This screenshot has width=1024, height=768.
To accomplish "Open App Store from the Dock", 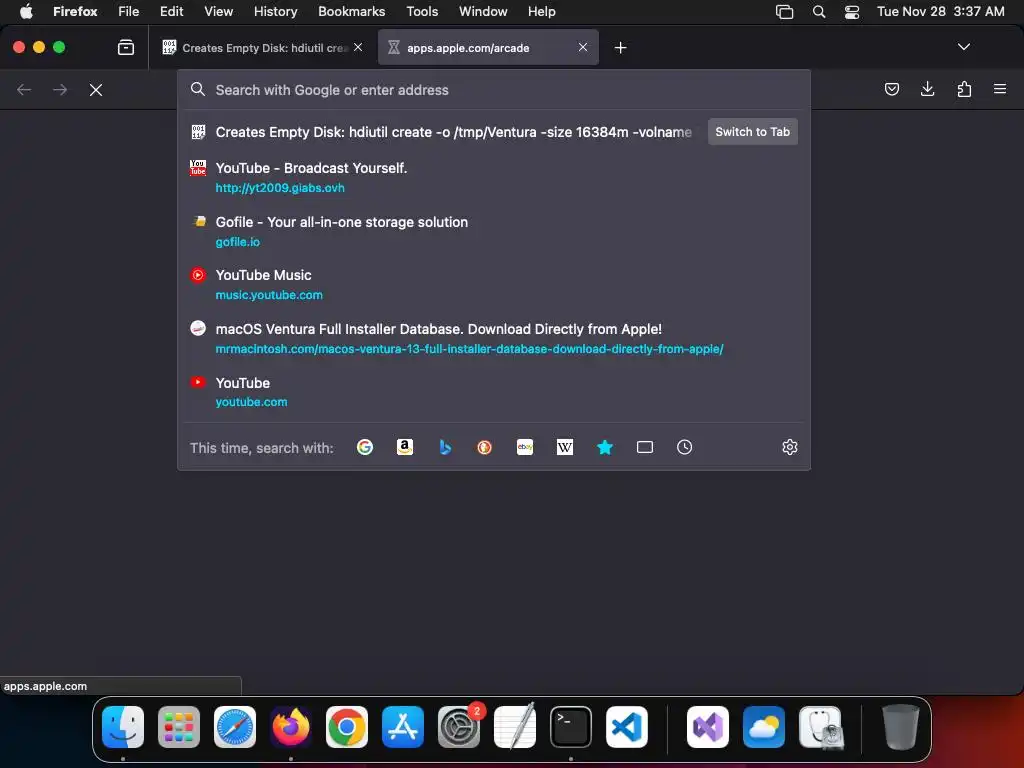I will (x=403, y=727).
